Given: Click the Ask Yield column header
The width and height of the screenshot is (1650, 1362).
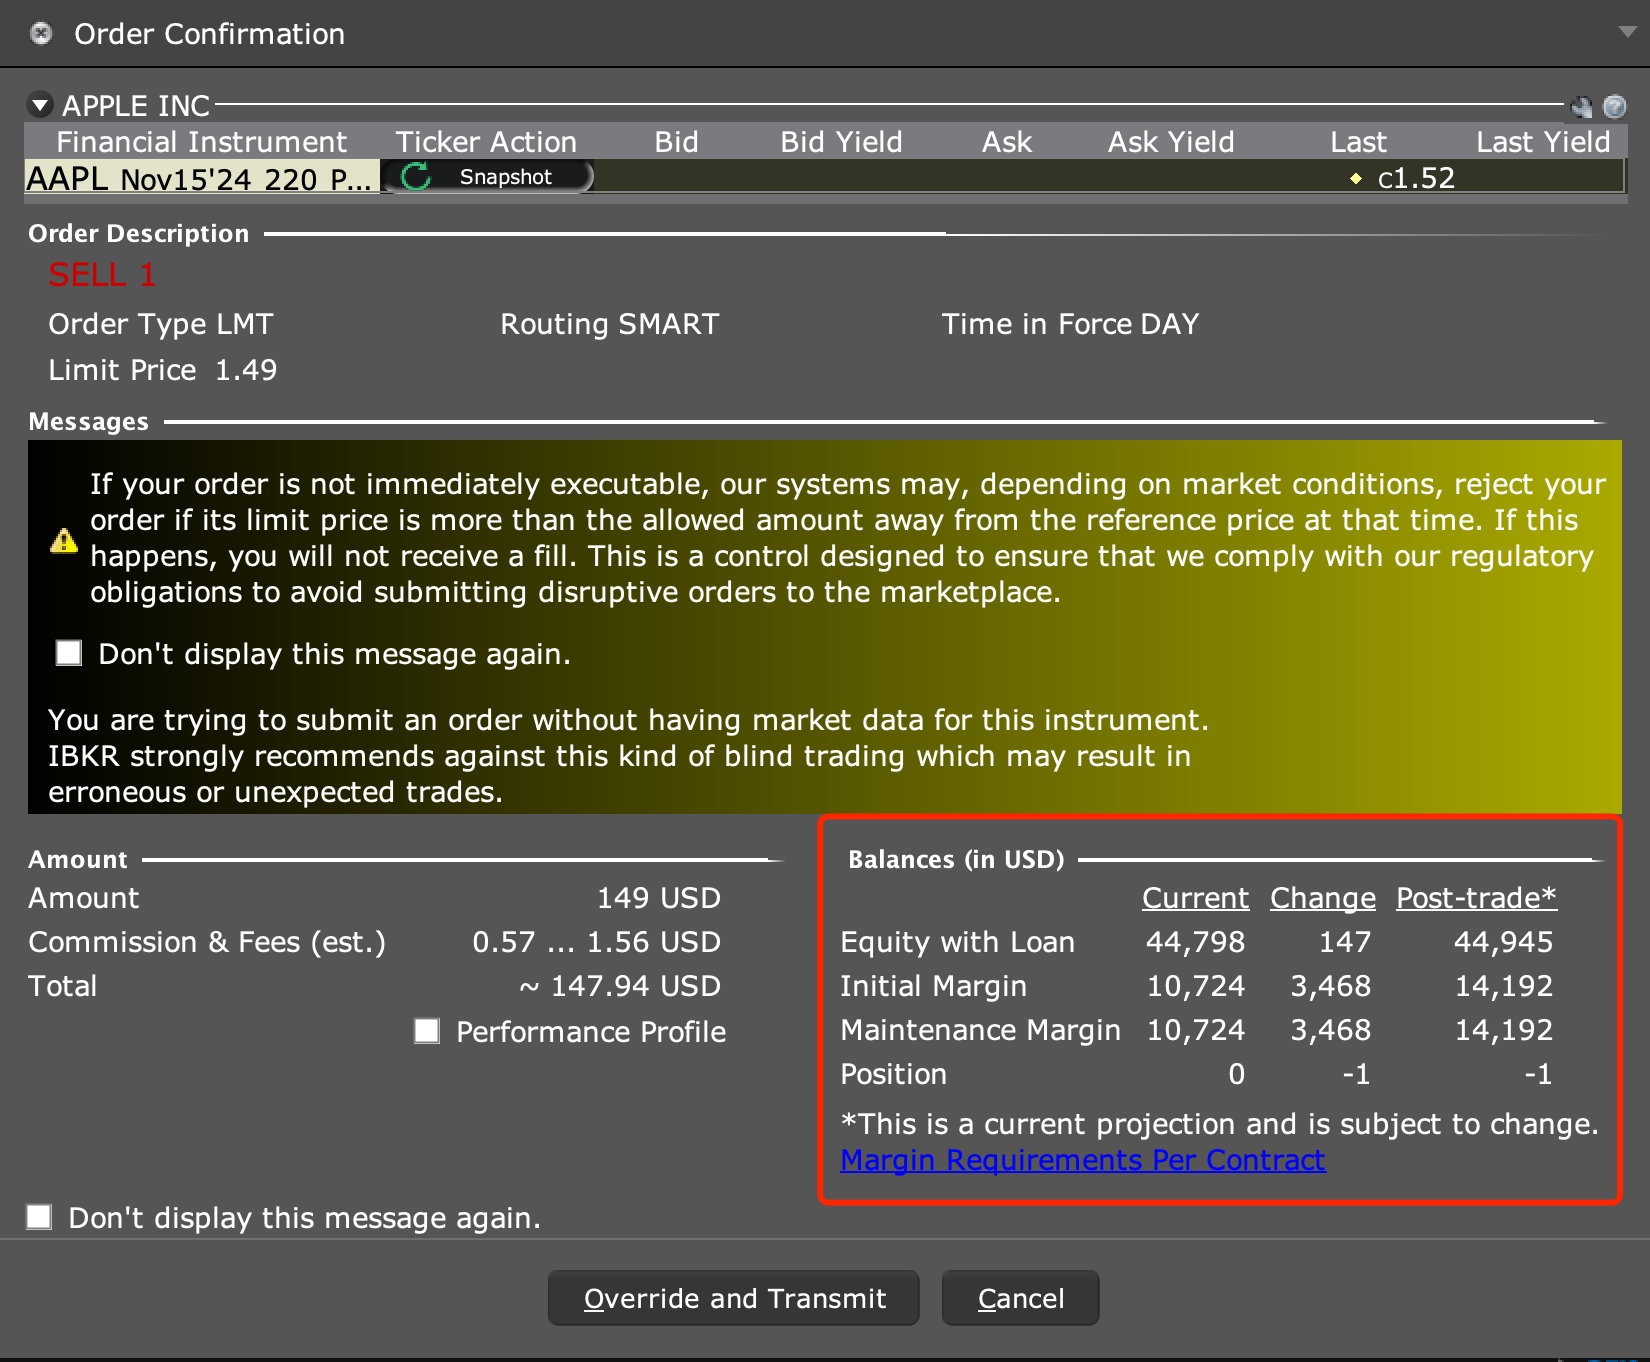Looking at the screenshot, I should (x=1171, y=142).
